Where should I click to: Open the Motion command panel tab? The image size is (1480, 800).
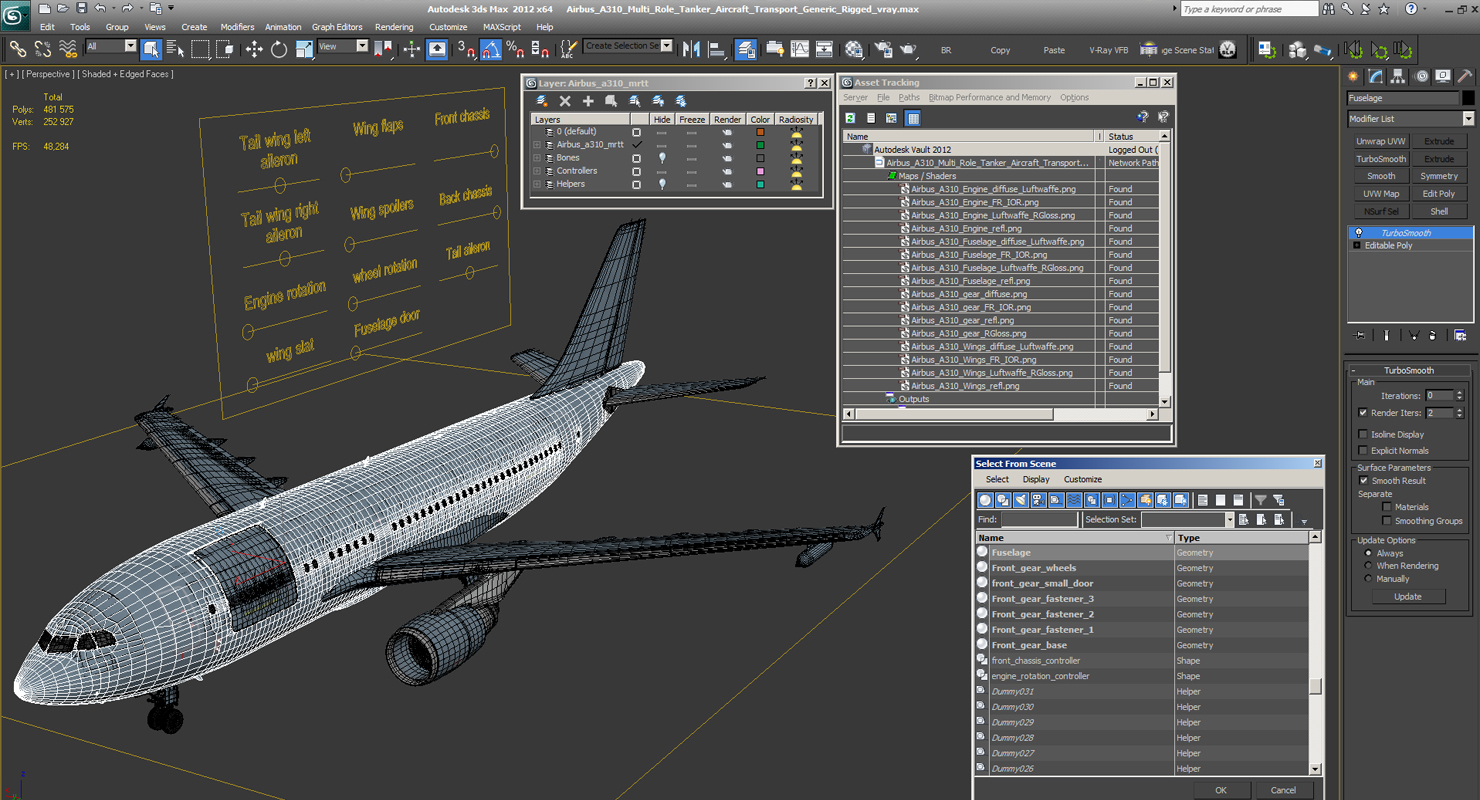pos(1420,76)
